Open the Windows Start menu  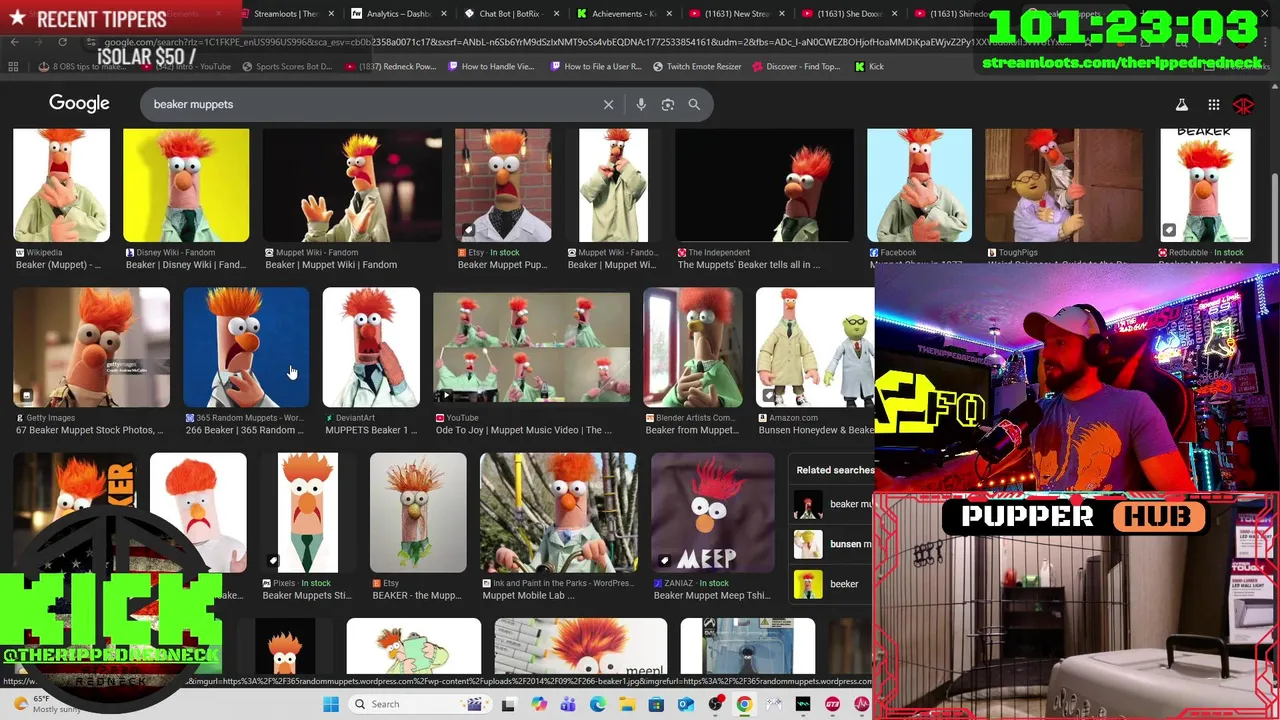[331, 704]
